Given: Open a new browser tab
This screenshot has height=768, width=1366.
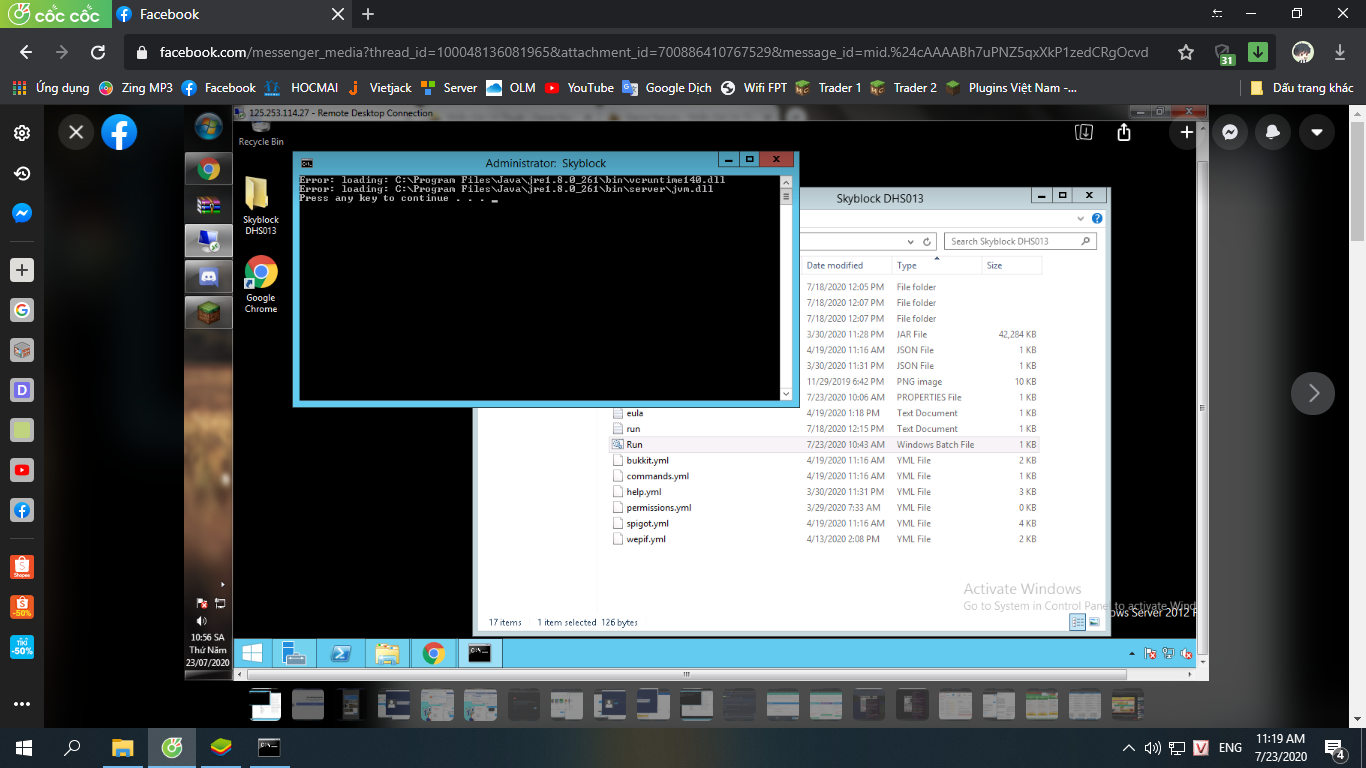Looking at the screenshot, I should click(x=368, y=14).
